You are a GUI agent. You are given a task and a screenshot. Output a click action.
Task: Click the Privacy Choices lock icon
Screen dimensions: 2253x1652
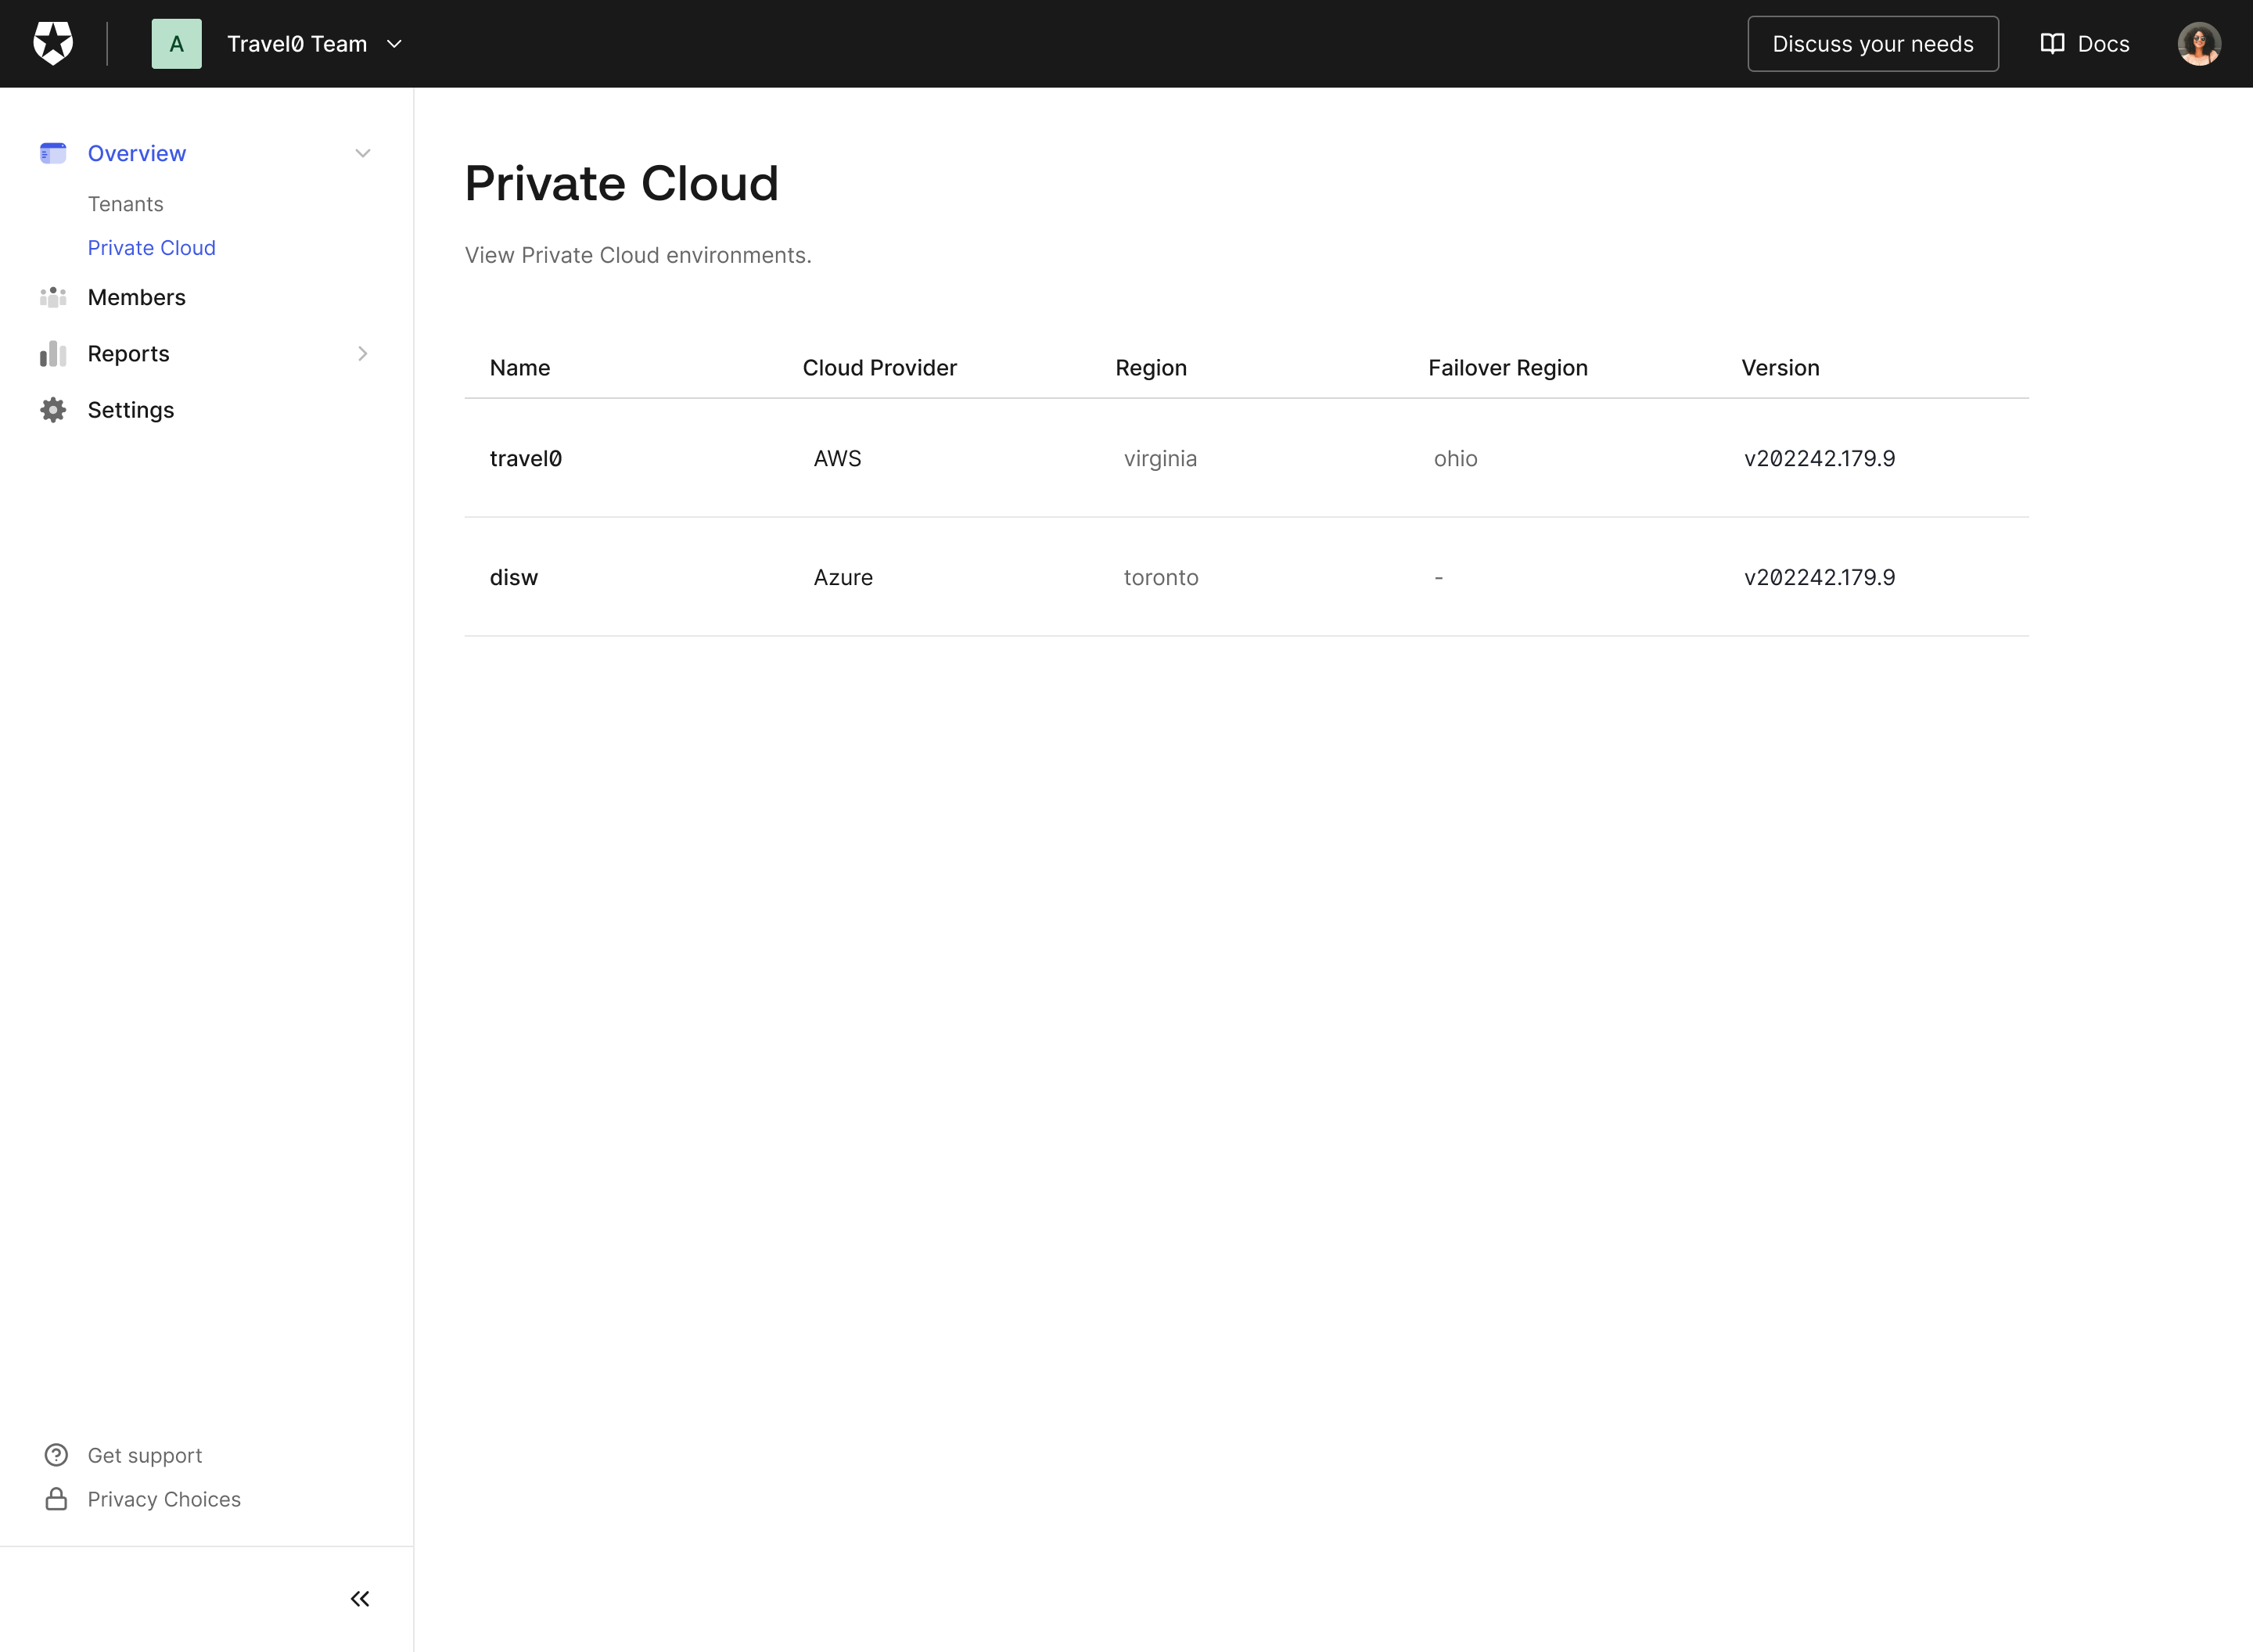(57, 1499)
